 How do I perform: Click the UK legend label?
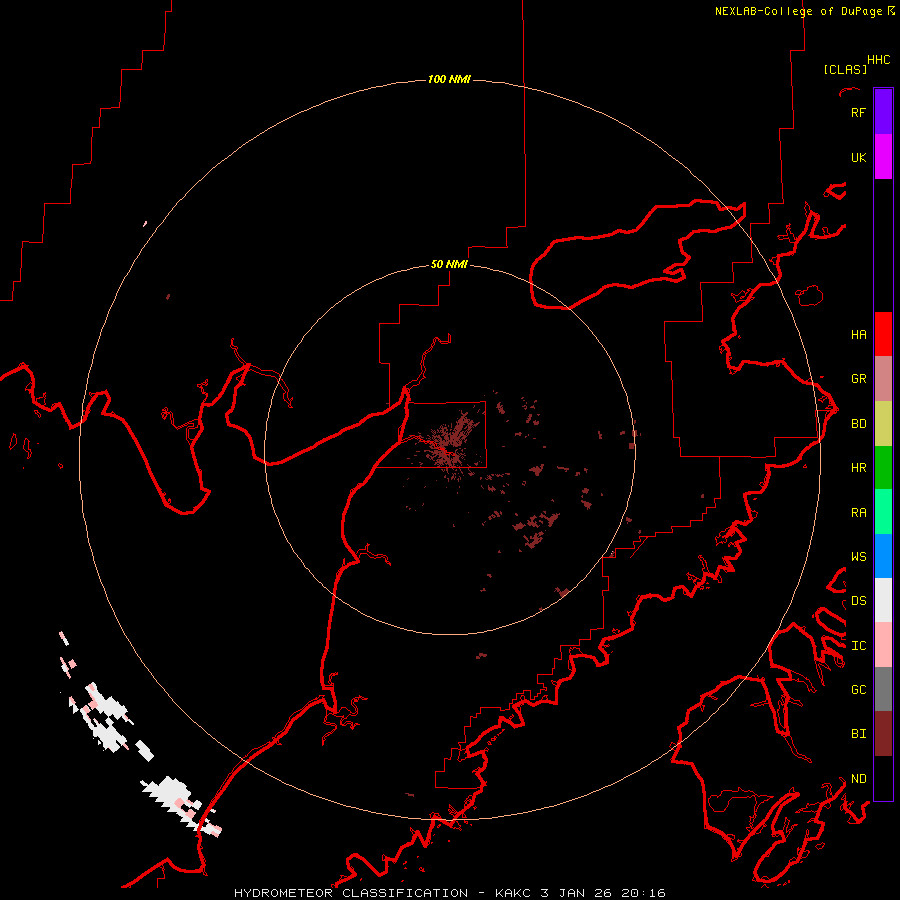(x=858, y=157)
